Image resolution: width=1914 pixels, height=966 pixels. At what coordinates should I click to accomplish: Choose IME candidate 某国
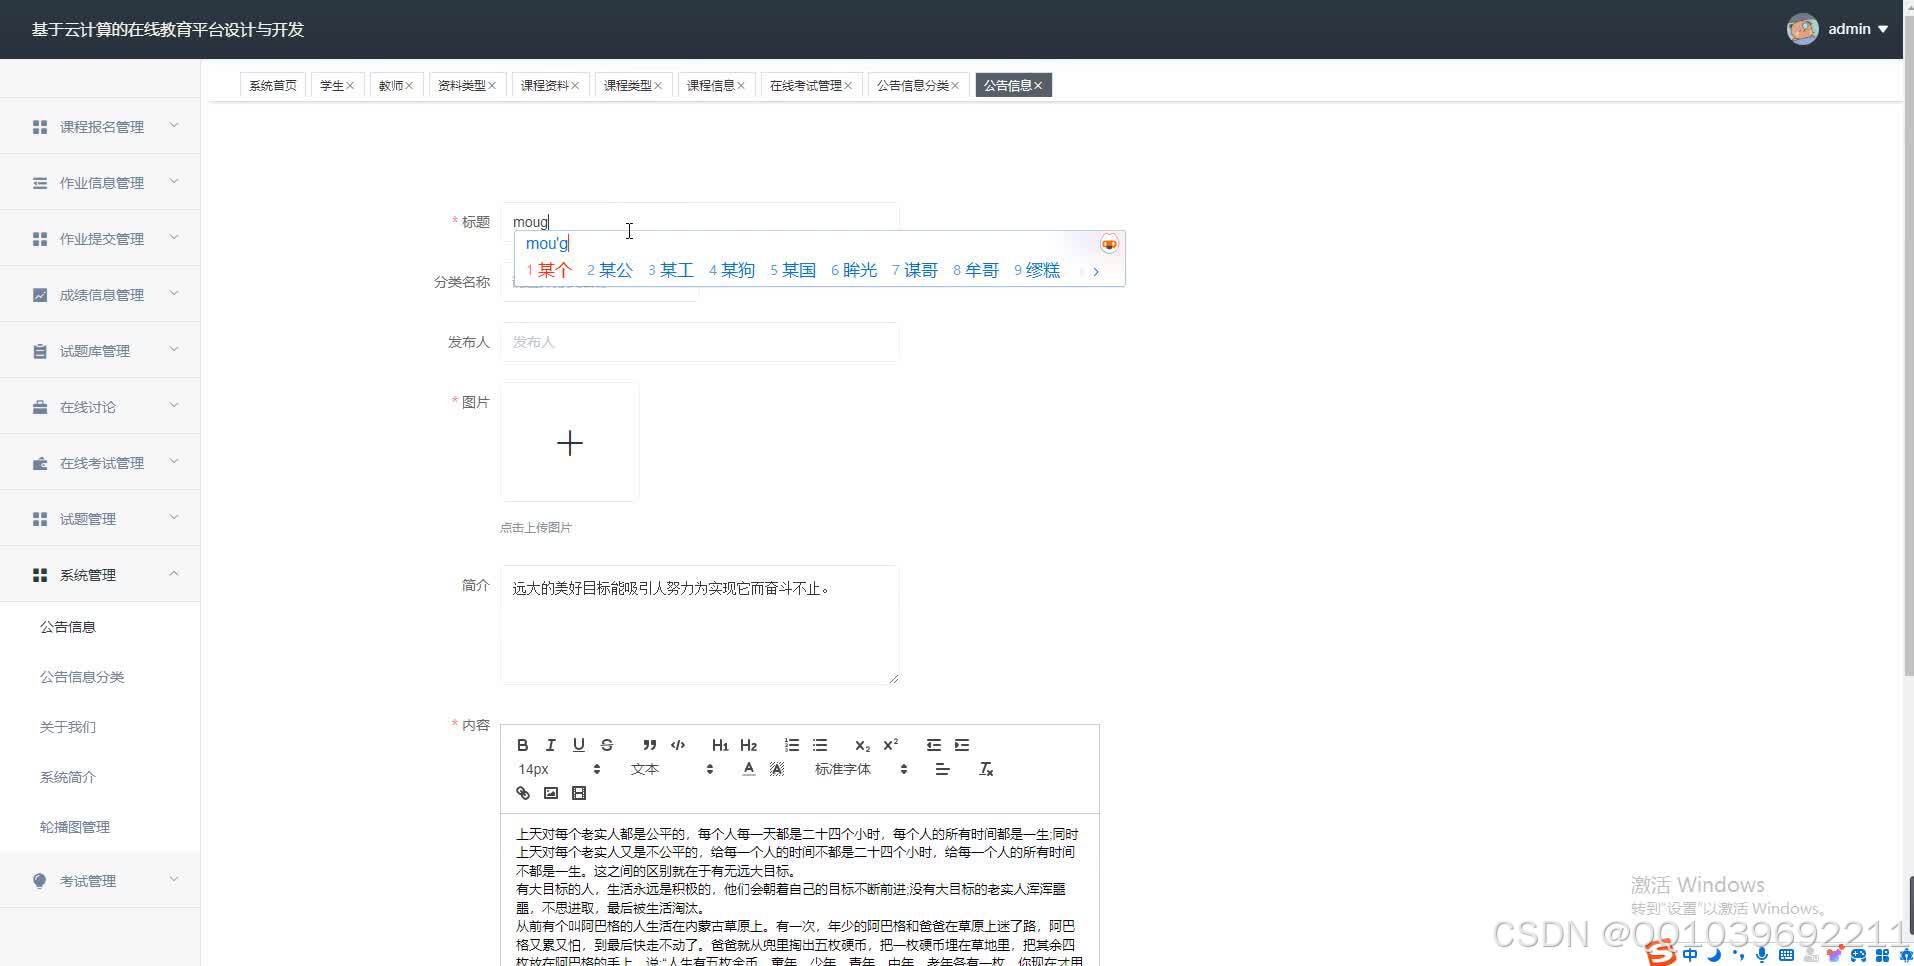pyautogui.click(x=793, y=270)
